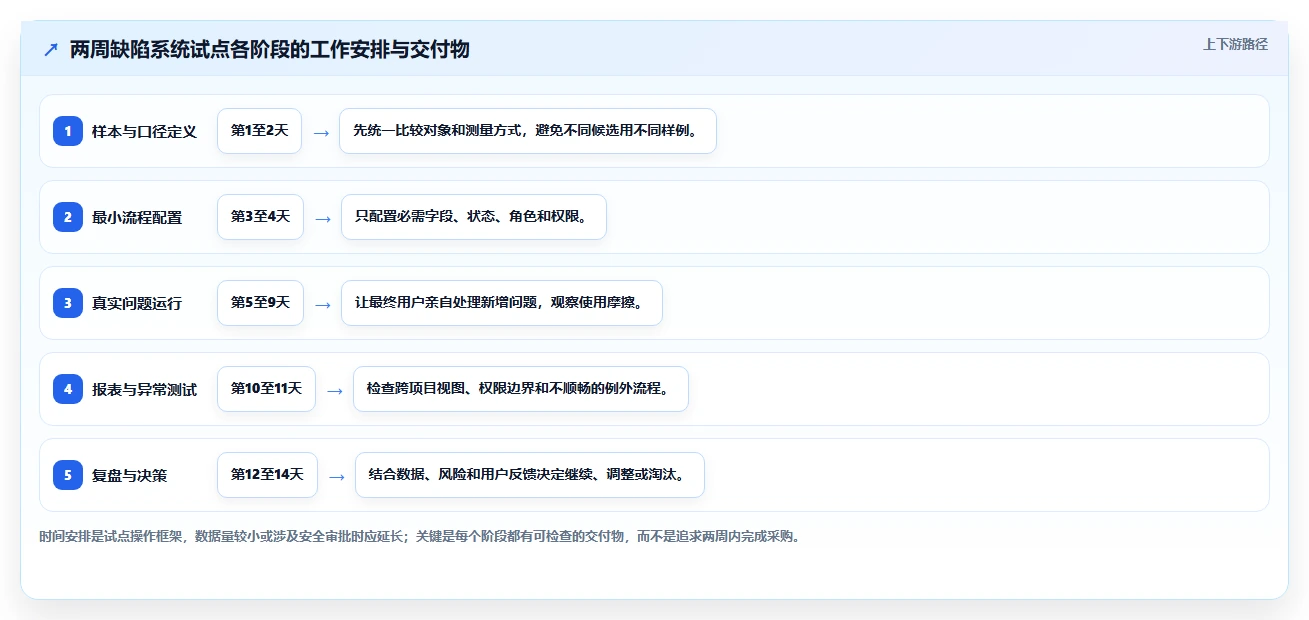The image size is (1309, 620).
Task: Click the 最小流程配置 stage name
Action: click(137, 217)
